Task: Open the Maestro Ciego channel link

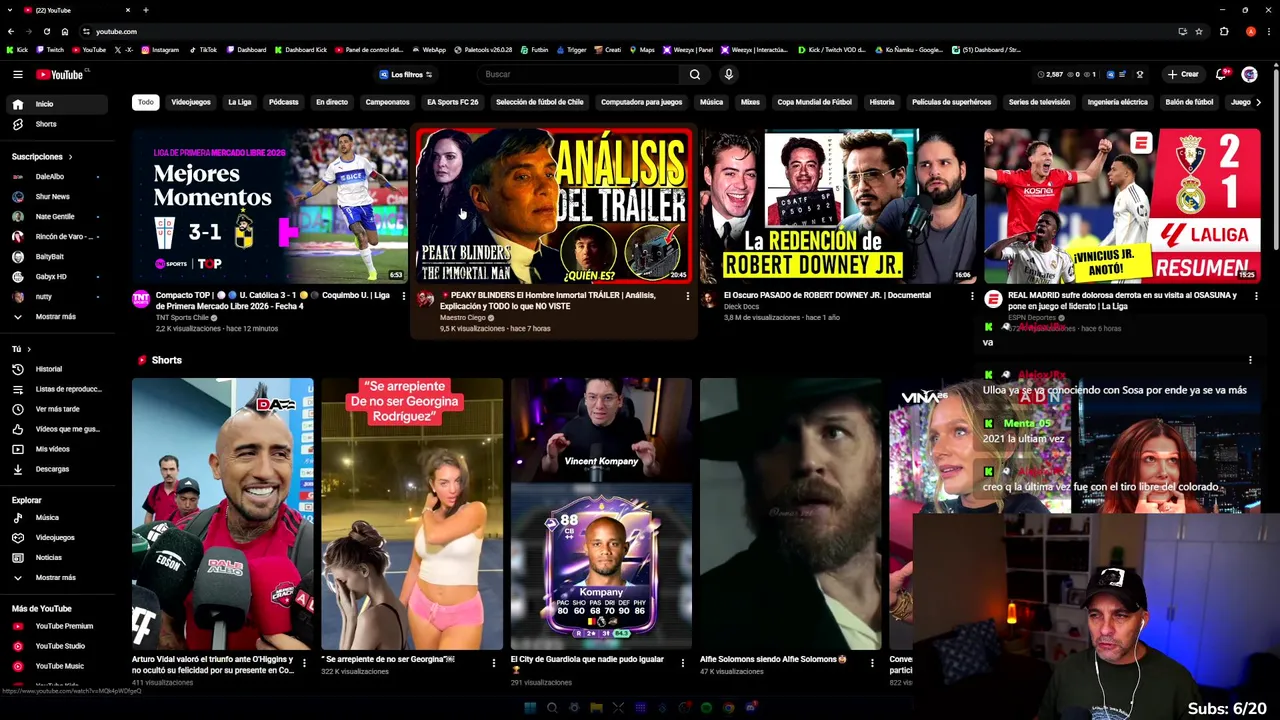Action: tap(462, 318)
